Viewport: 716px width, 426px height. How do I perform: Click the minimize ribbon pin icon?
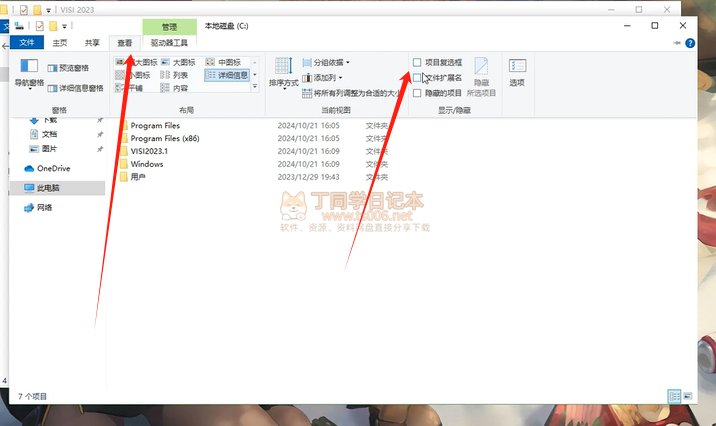tap(677, 43)
